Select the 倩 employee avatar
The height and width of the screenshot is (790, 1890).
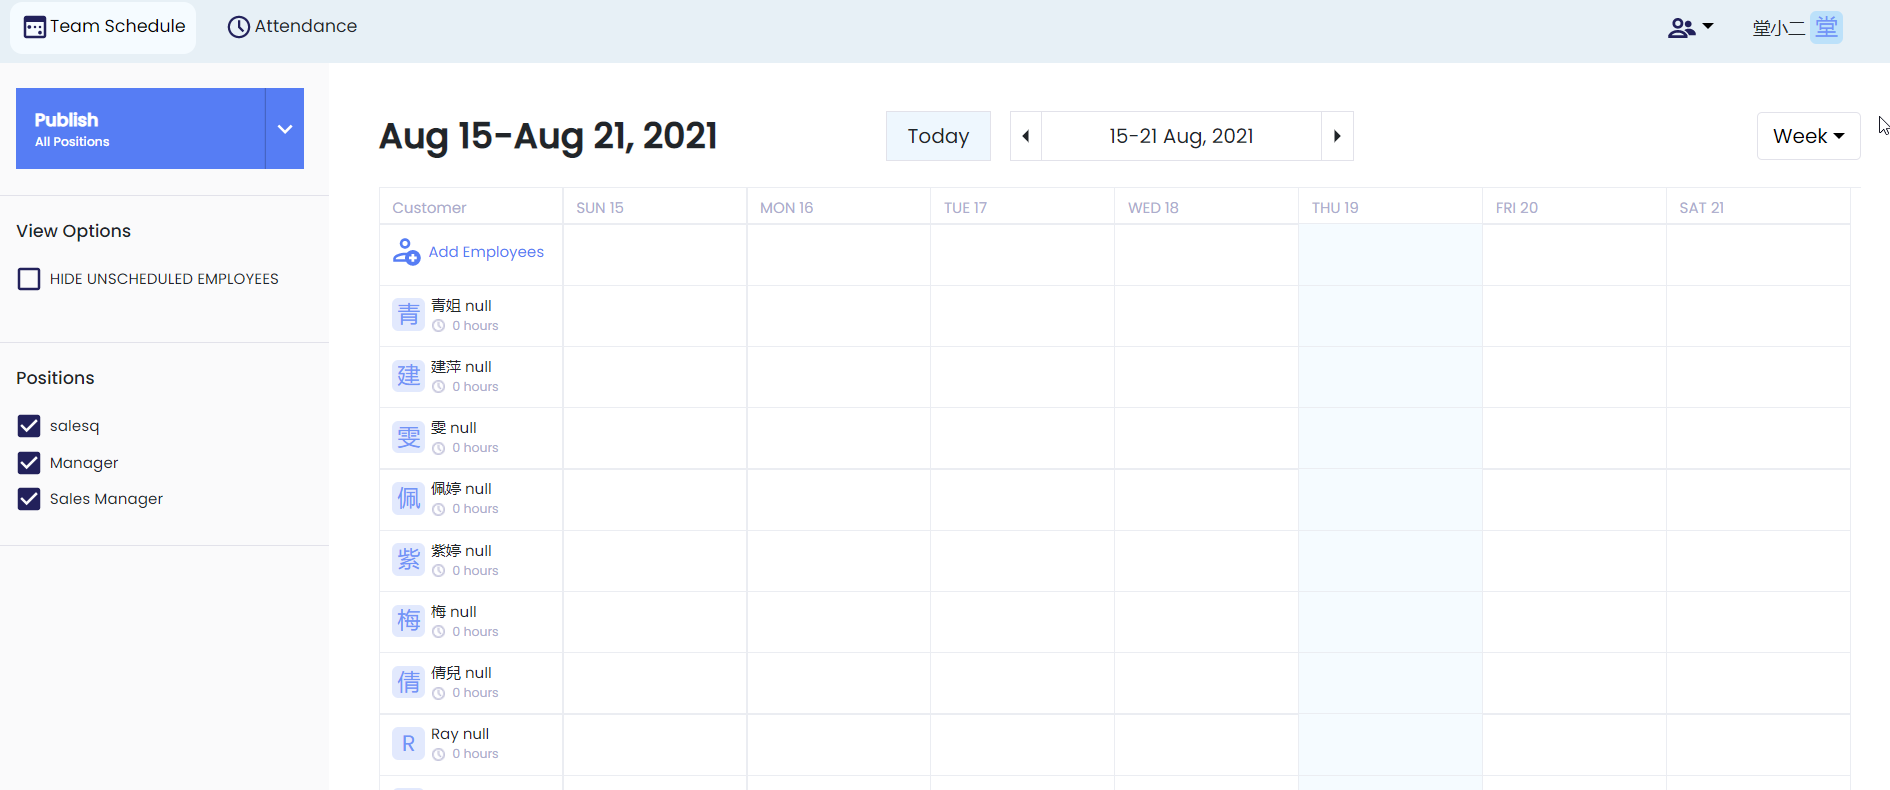click(408, 682)
